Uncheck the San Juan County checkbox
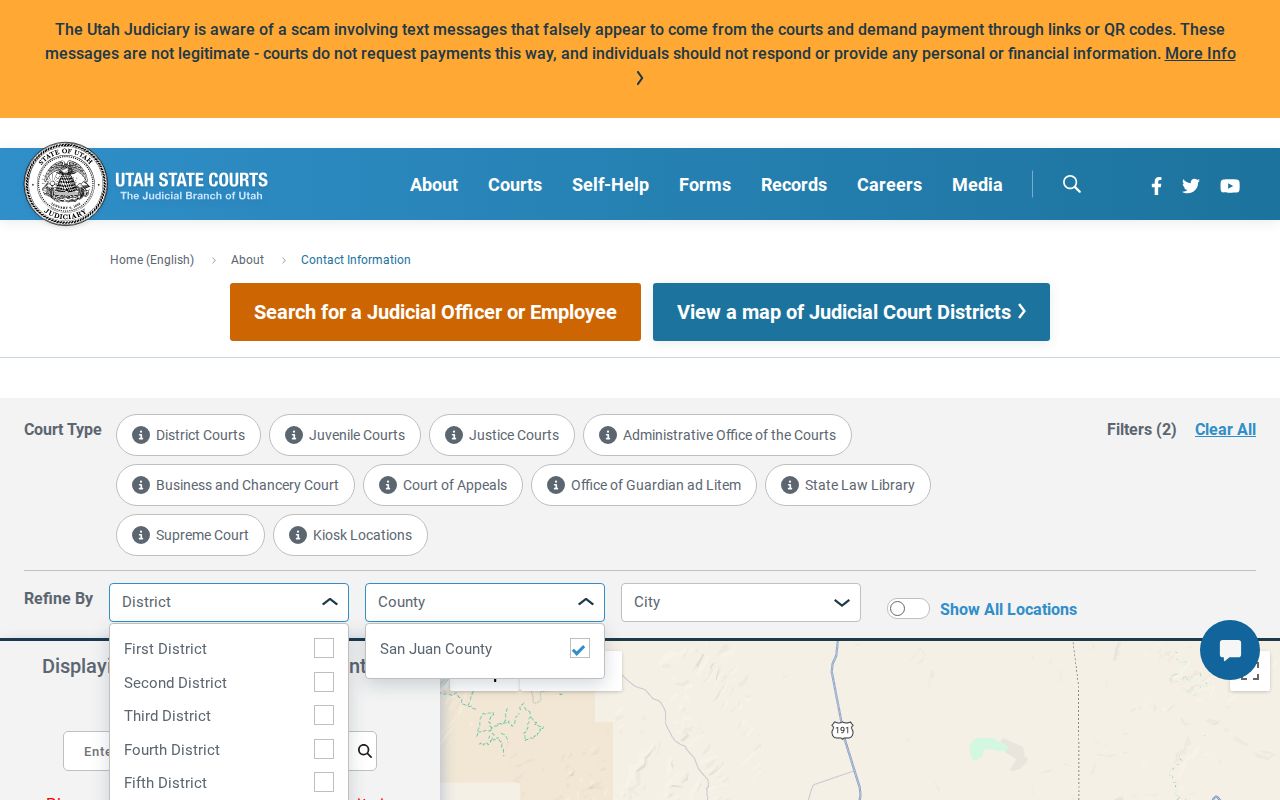1280x800 pixels. (580, 649)
